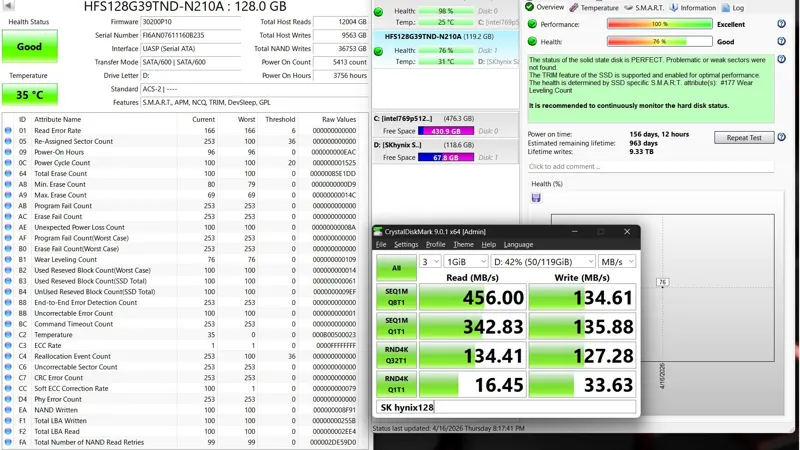Open the S.M.A.R.T. tab
Viewport: 800px width, 450px height.
[x=644, y=8]
